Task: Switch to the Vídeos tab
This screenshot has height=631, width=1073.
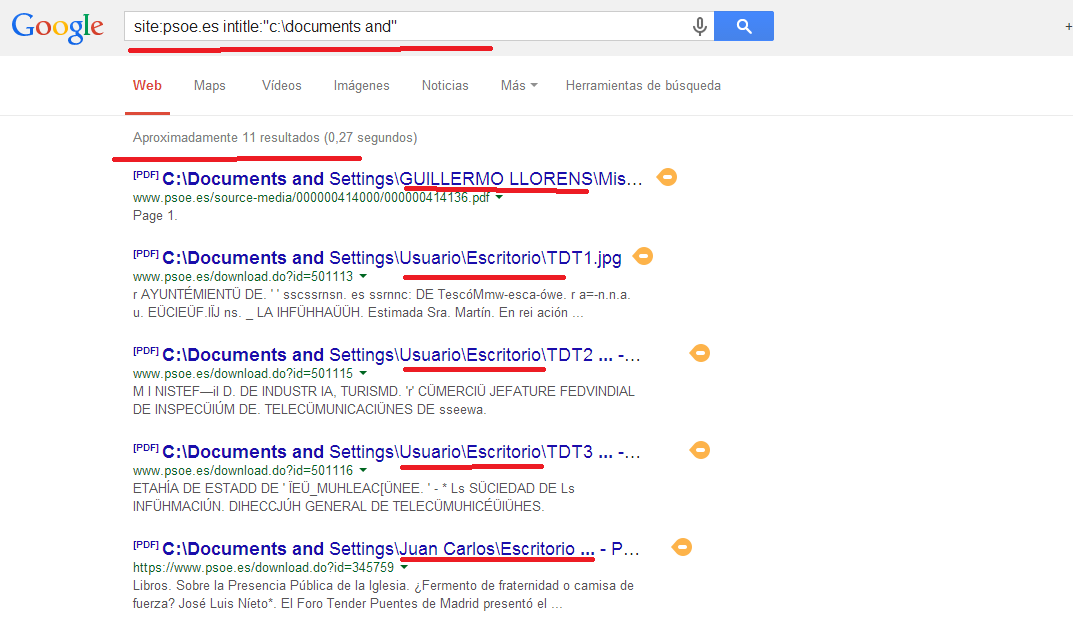Action: click(281, 86)
